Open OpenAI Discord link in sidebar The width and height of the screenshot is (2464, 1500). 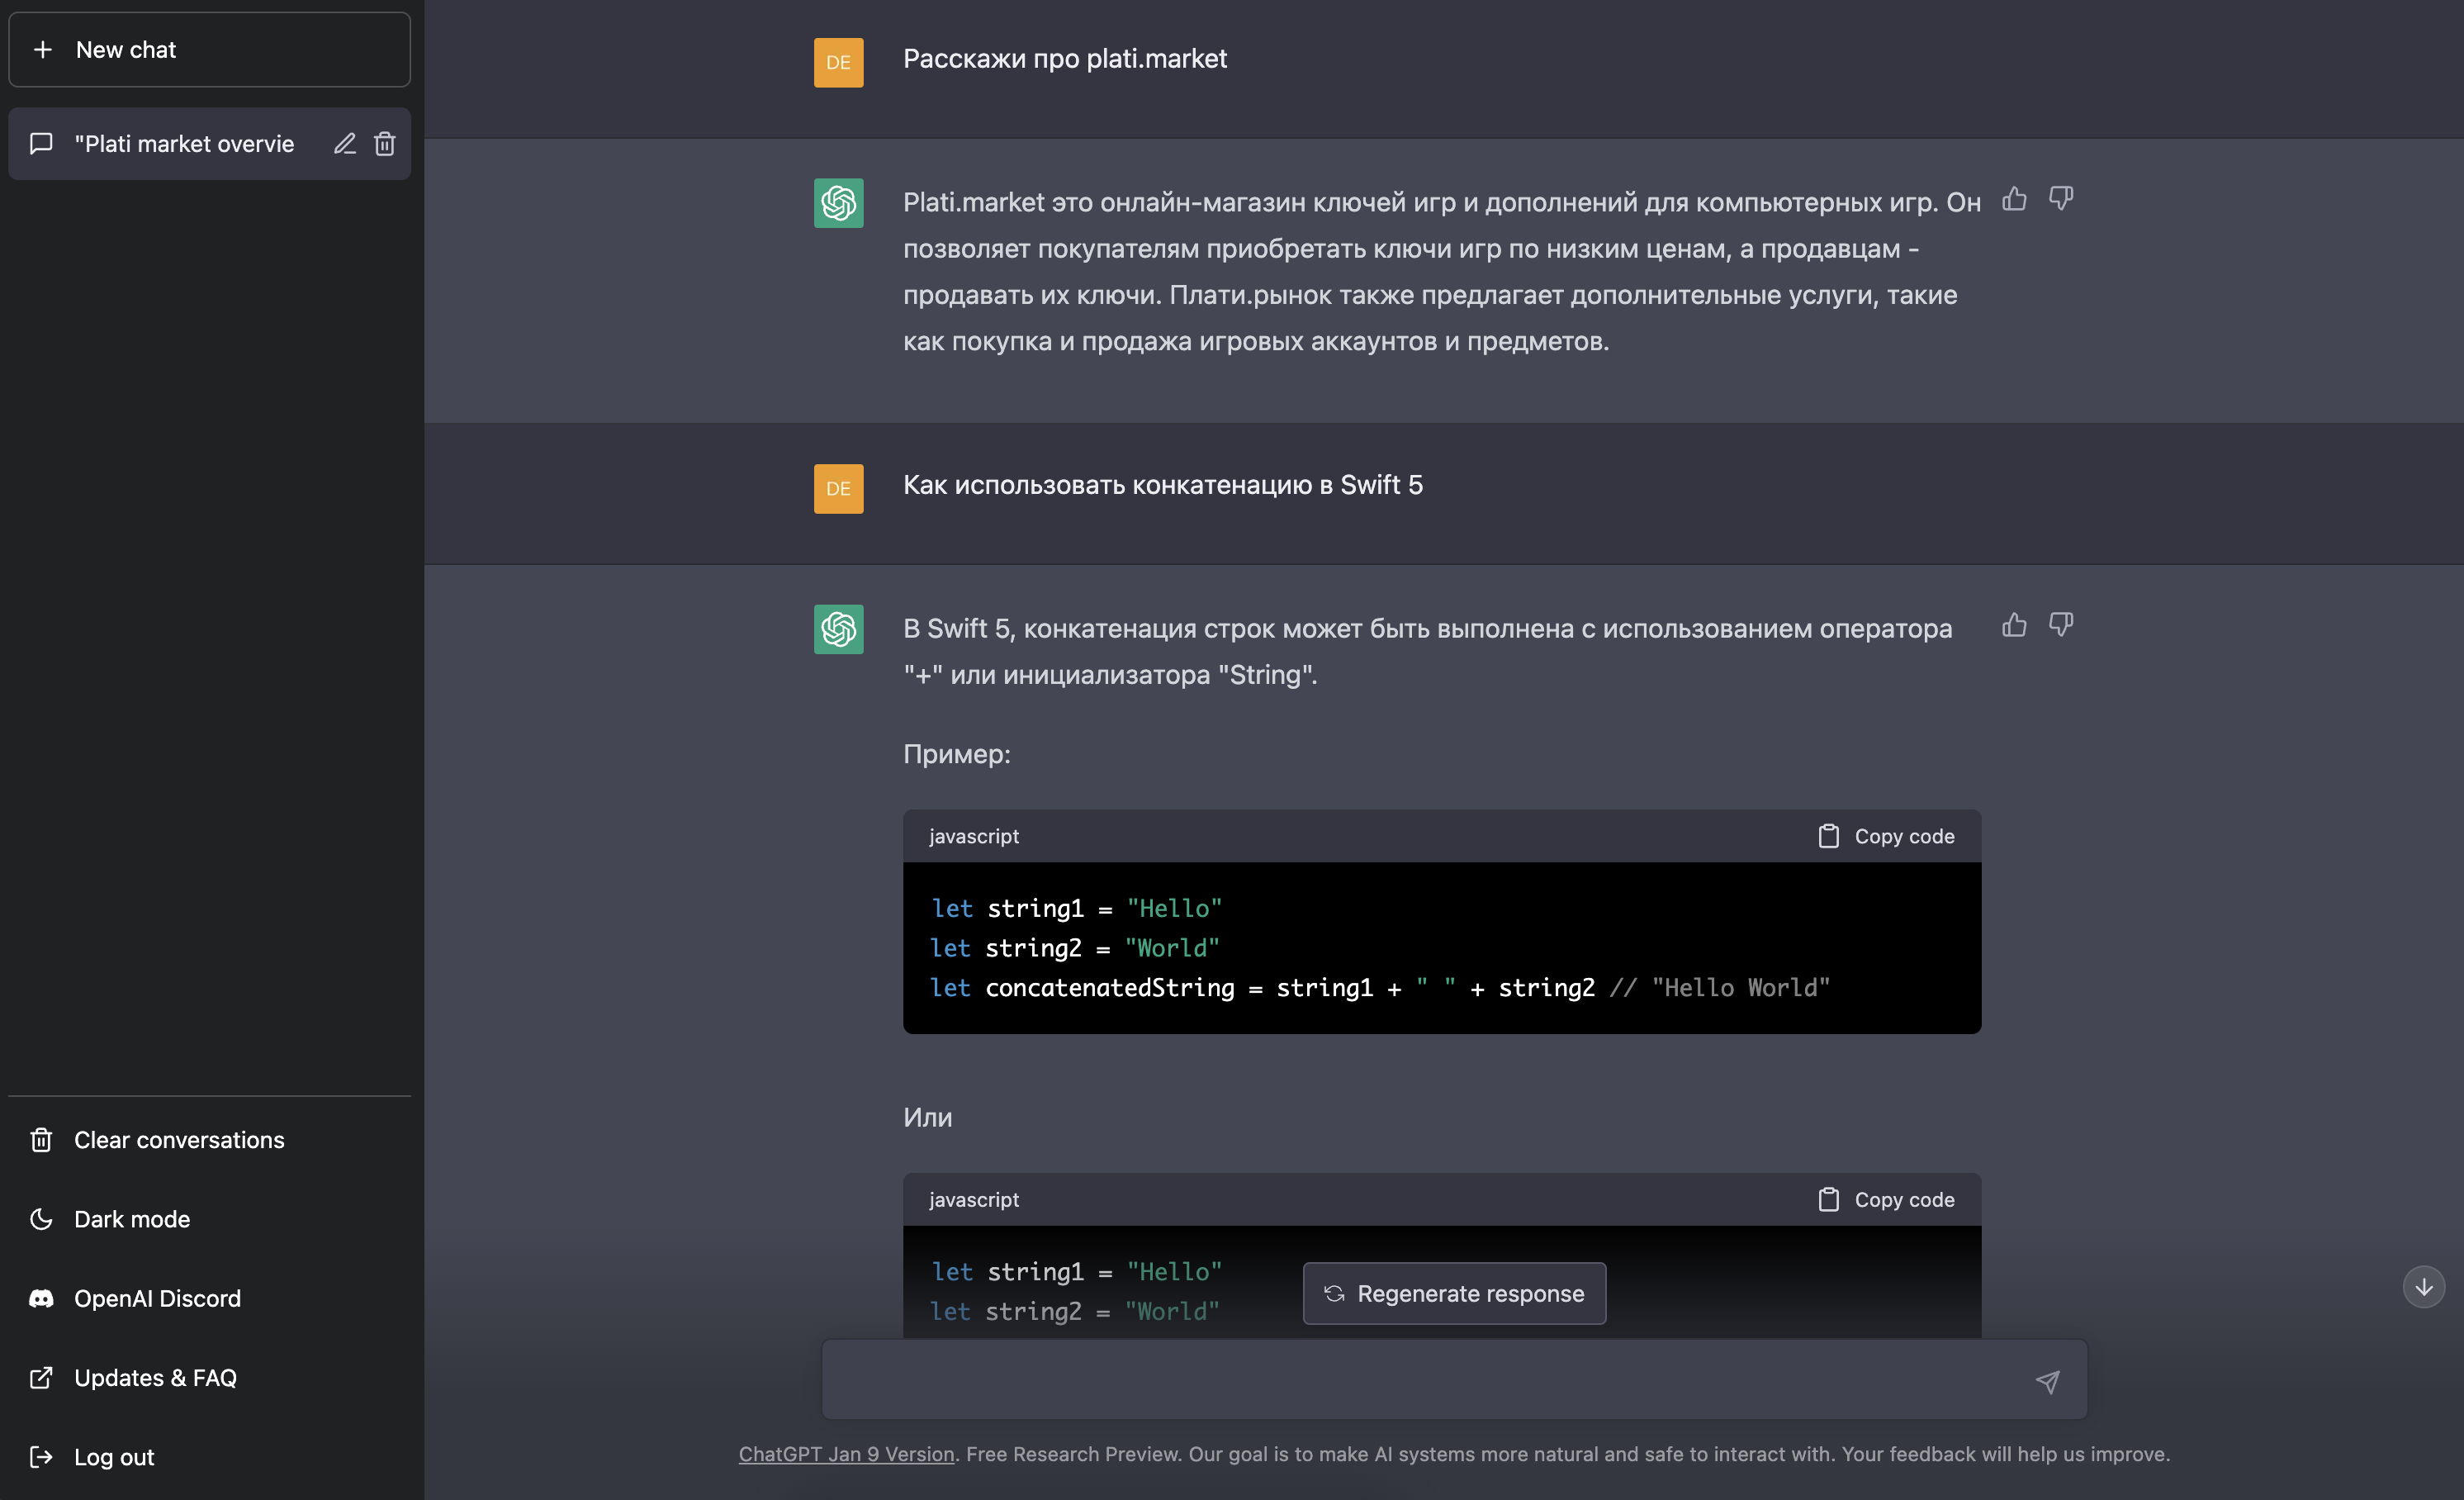[x=155, y=1298]
